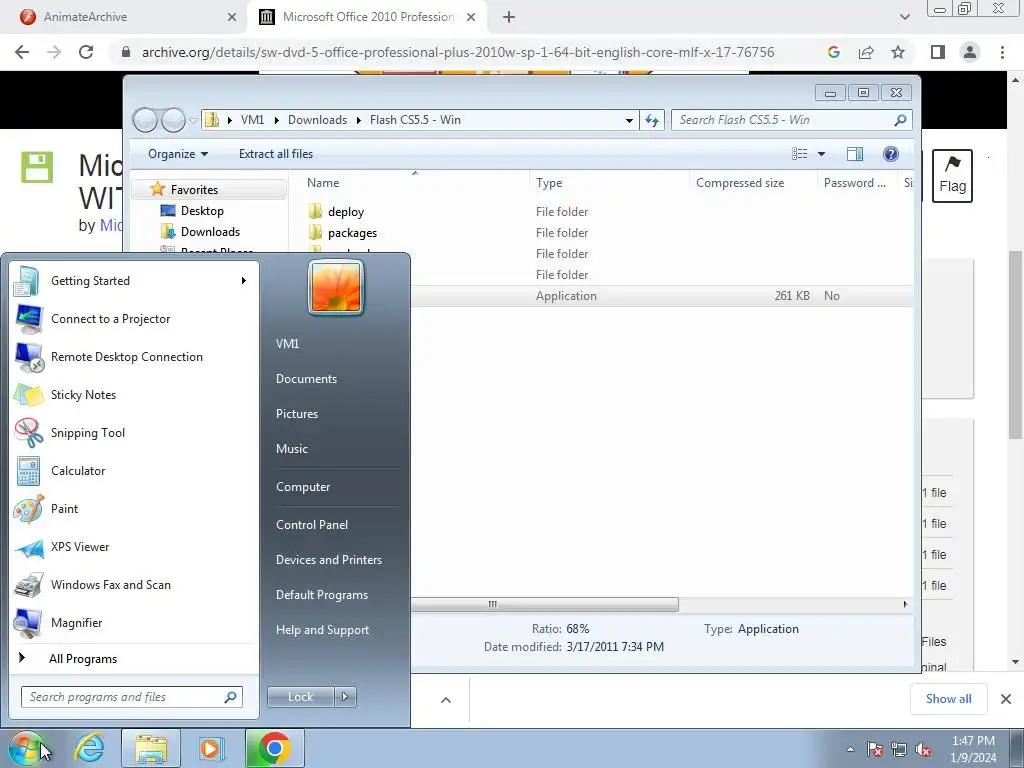
Task: Launch Magnifier
Action: tap(133, 622)
